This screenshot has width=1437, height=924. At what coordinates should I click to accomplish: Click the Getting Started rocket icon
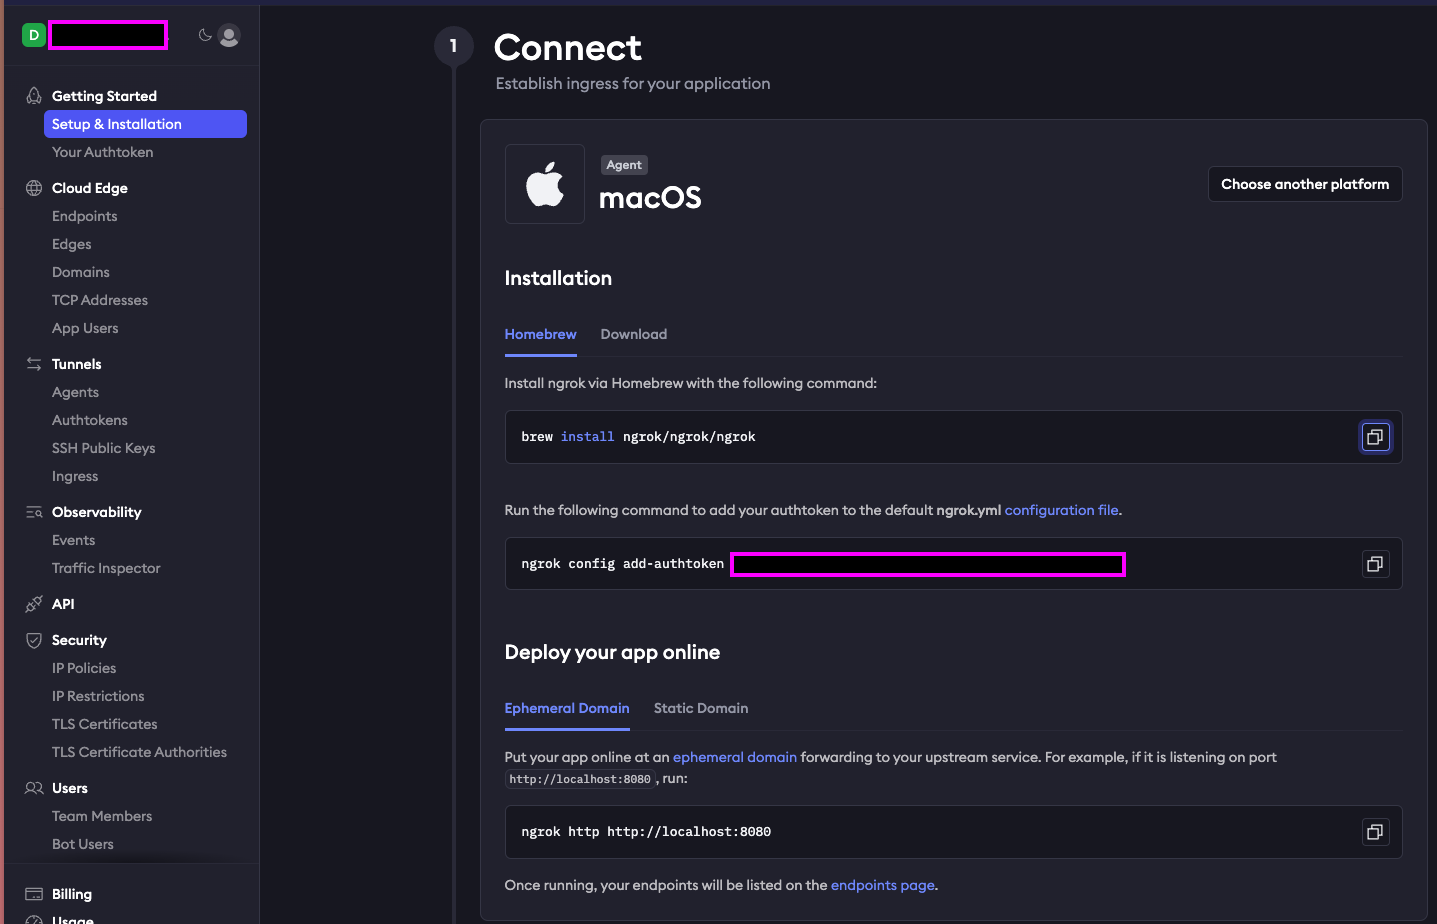tap(34, 96)
